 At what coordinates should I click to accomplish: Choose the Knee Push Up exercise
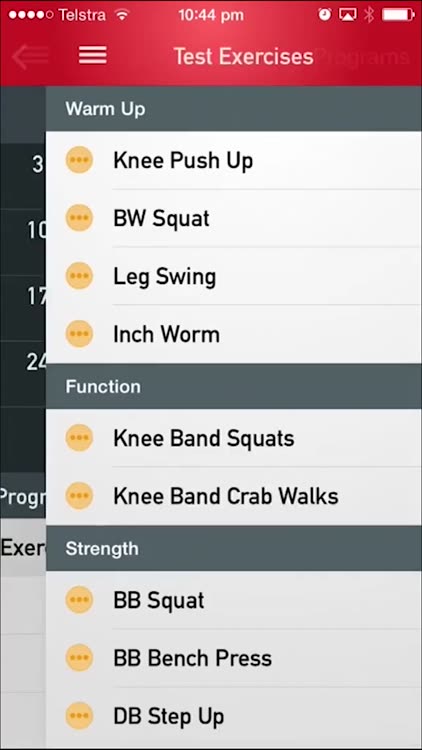coord(233,160)
